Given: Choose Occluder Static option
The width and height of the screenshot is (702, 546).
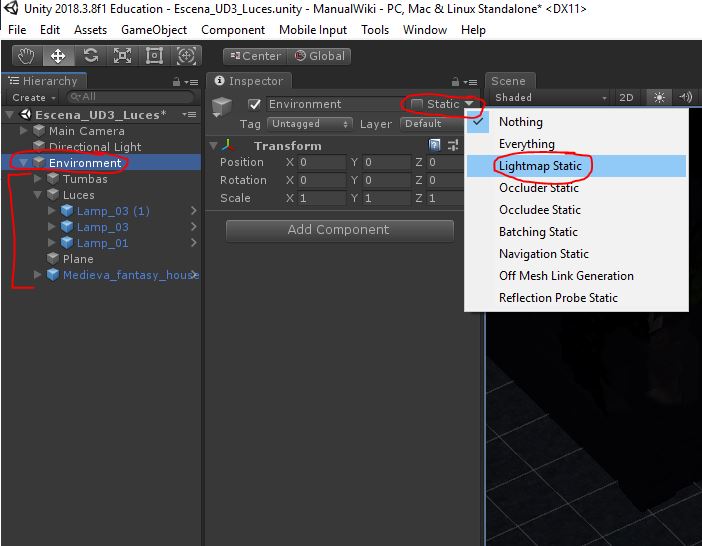Looking at the screenshot, I should pos(576,188).
